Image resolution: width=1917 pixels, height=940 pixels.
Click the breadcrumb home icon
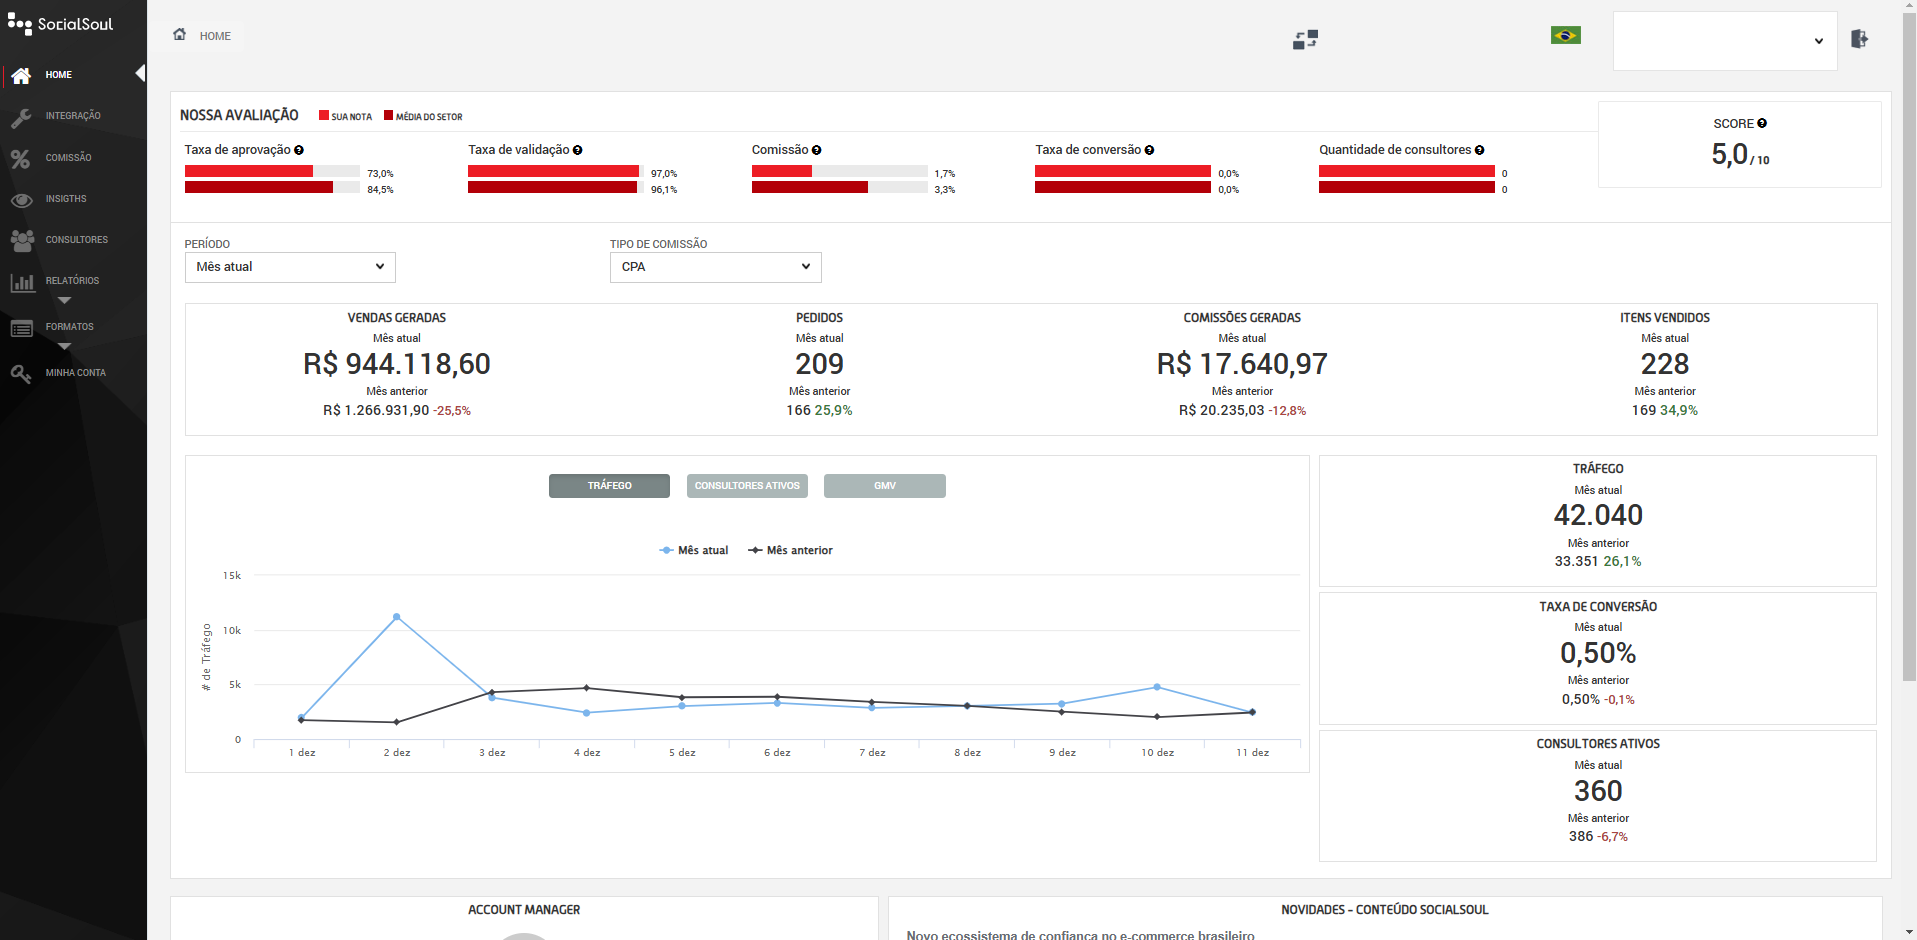tap(179, 34)
